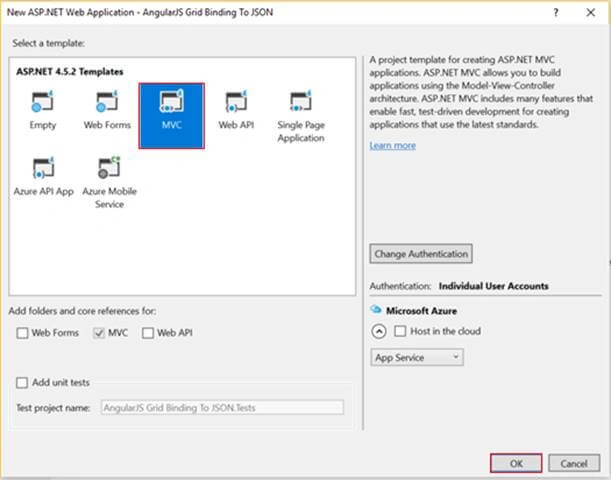Confirm the dialog with OK
611x480 pixels.
(516, 463)
